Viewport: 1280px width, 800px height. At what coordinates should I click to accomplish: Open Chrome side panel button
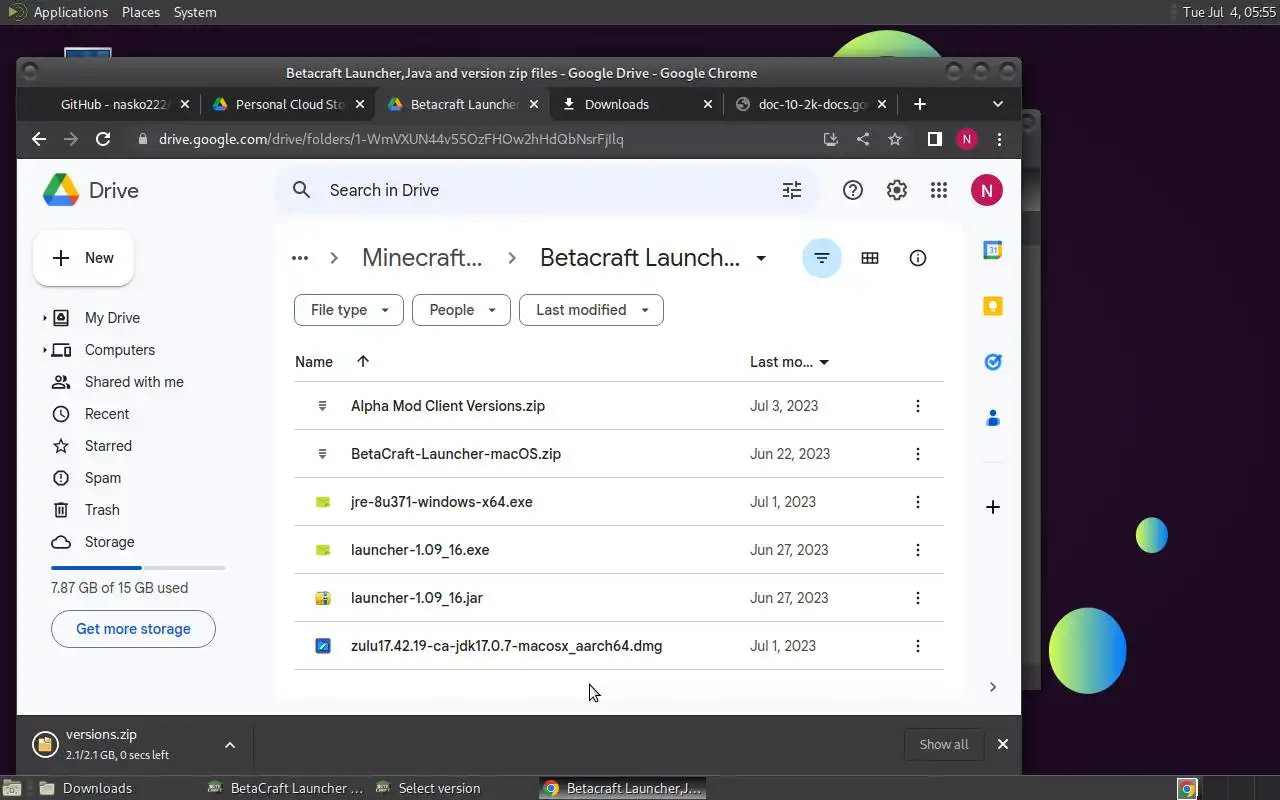(934, 139)
